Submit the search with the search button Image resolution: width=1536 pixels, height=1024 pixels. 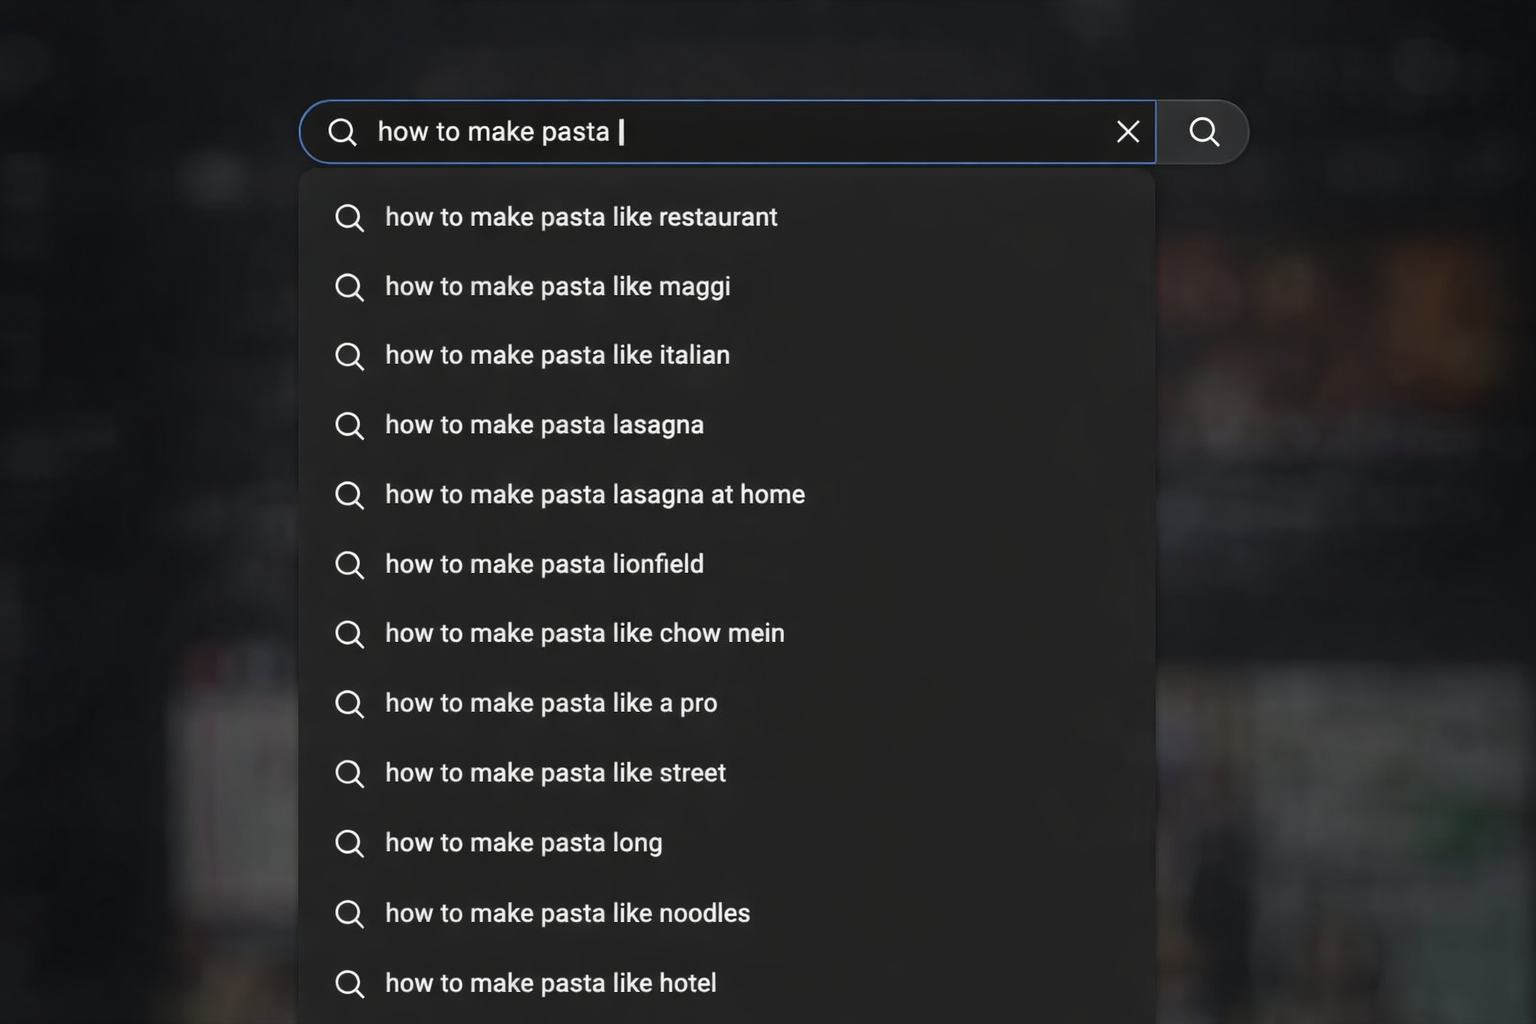(1204, 131)
